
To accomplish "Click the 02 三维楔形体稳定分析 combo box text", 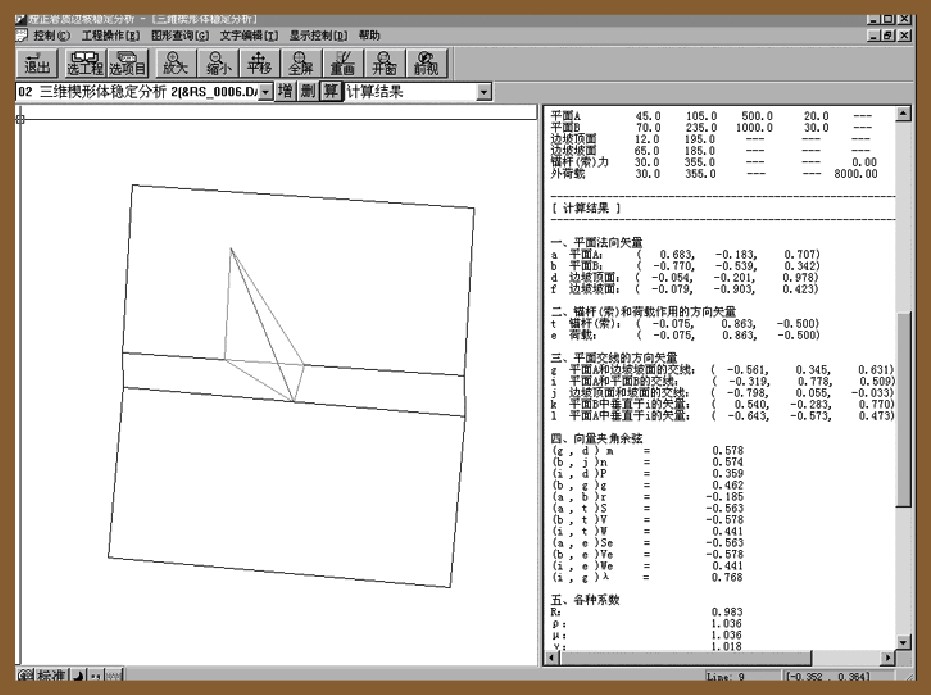I will (138, 92).
